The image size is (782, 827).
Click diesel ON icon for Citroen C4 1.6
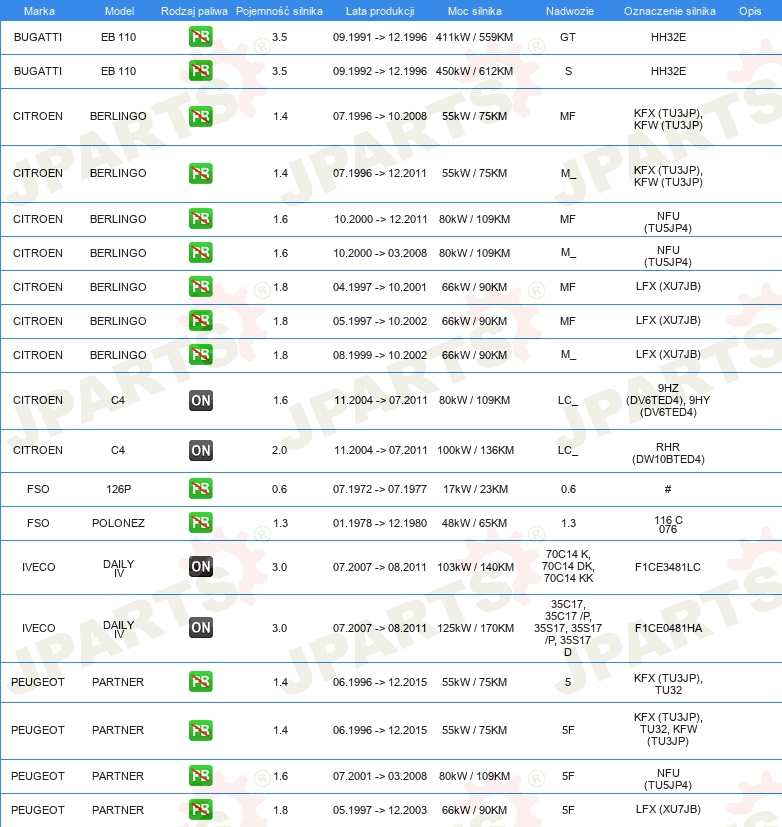point(200,400)
